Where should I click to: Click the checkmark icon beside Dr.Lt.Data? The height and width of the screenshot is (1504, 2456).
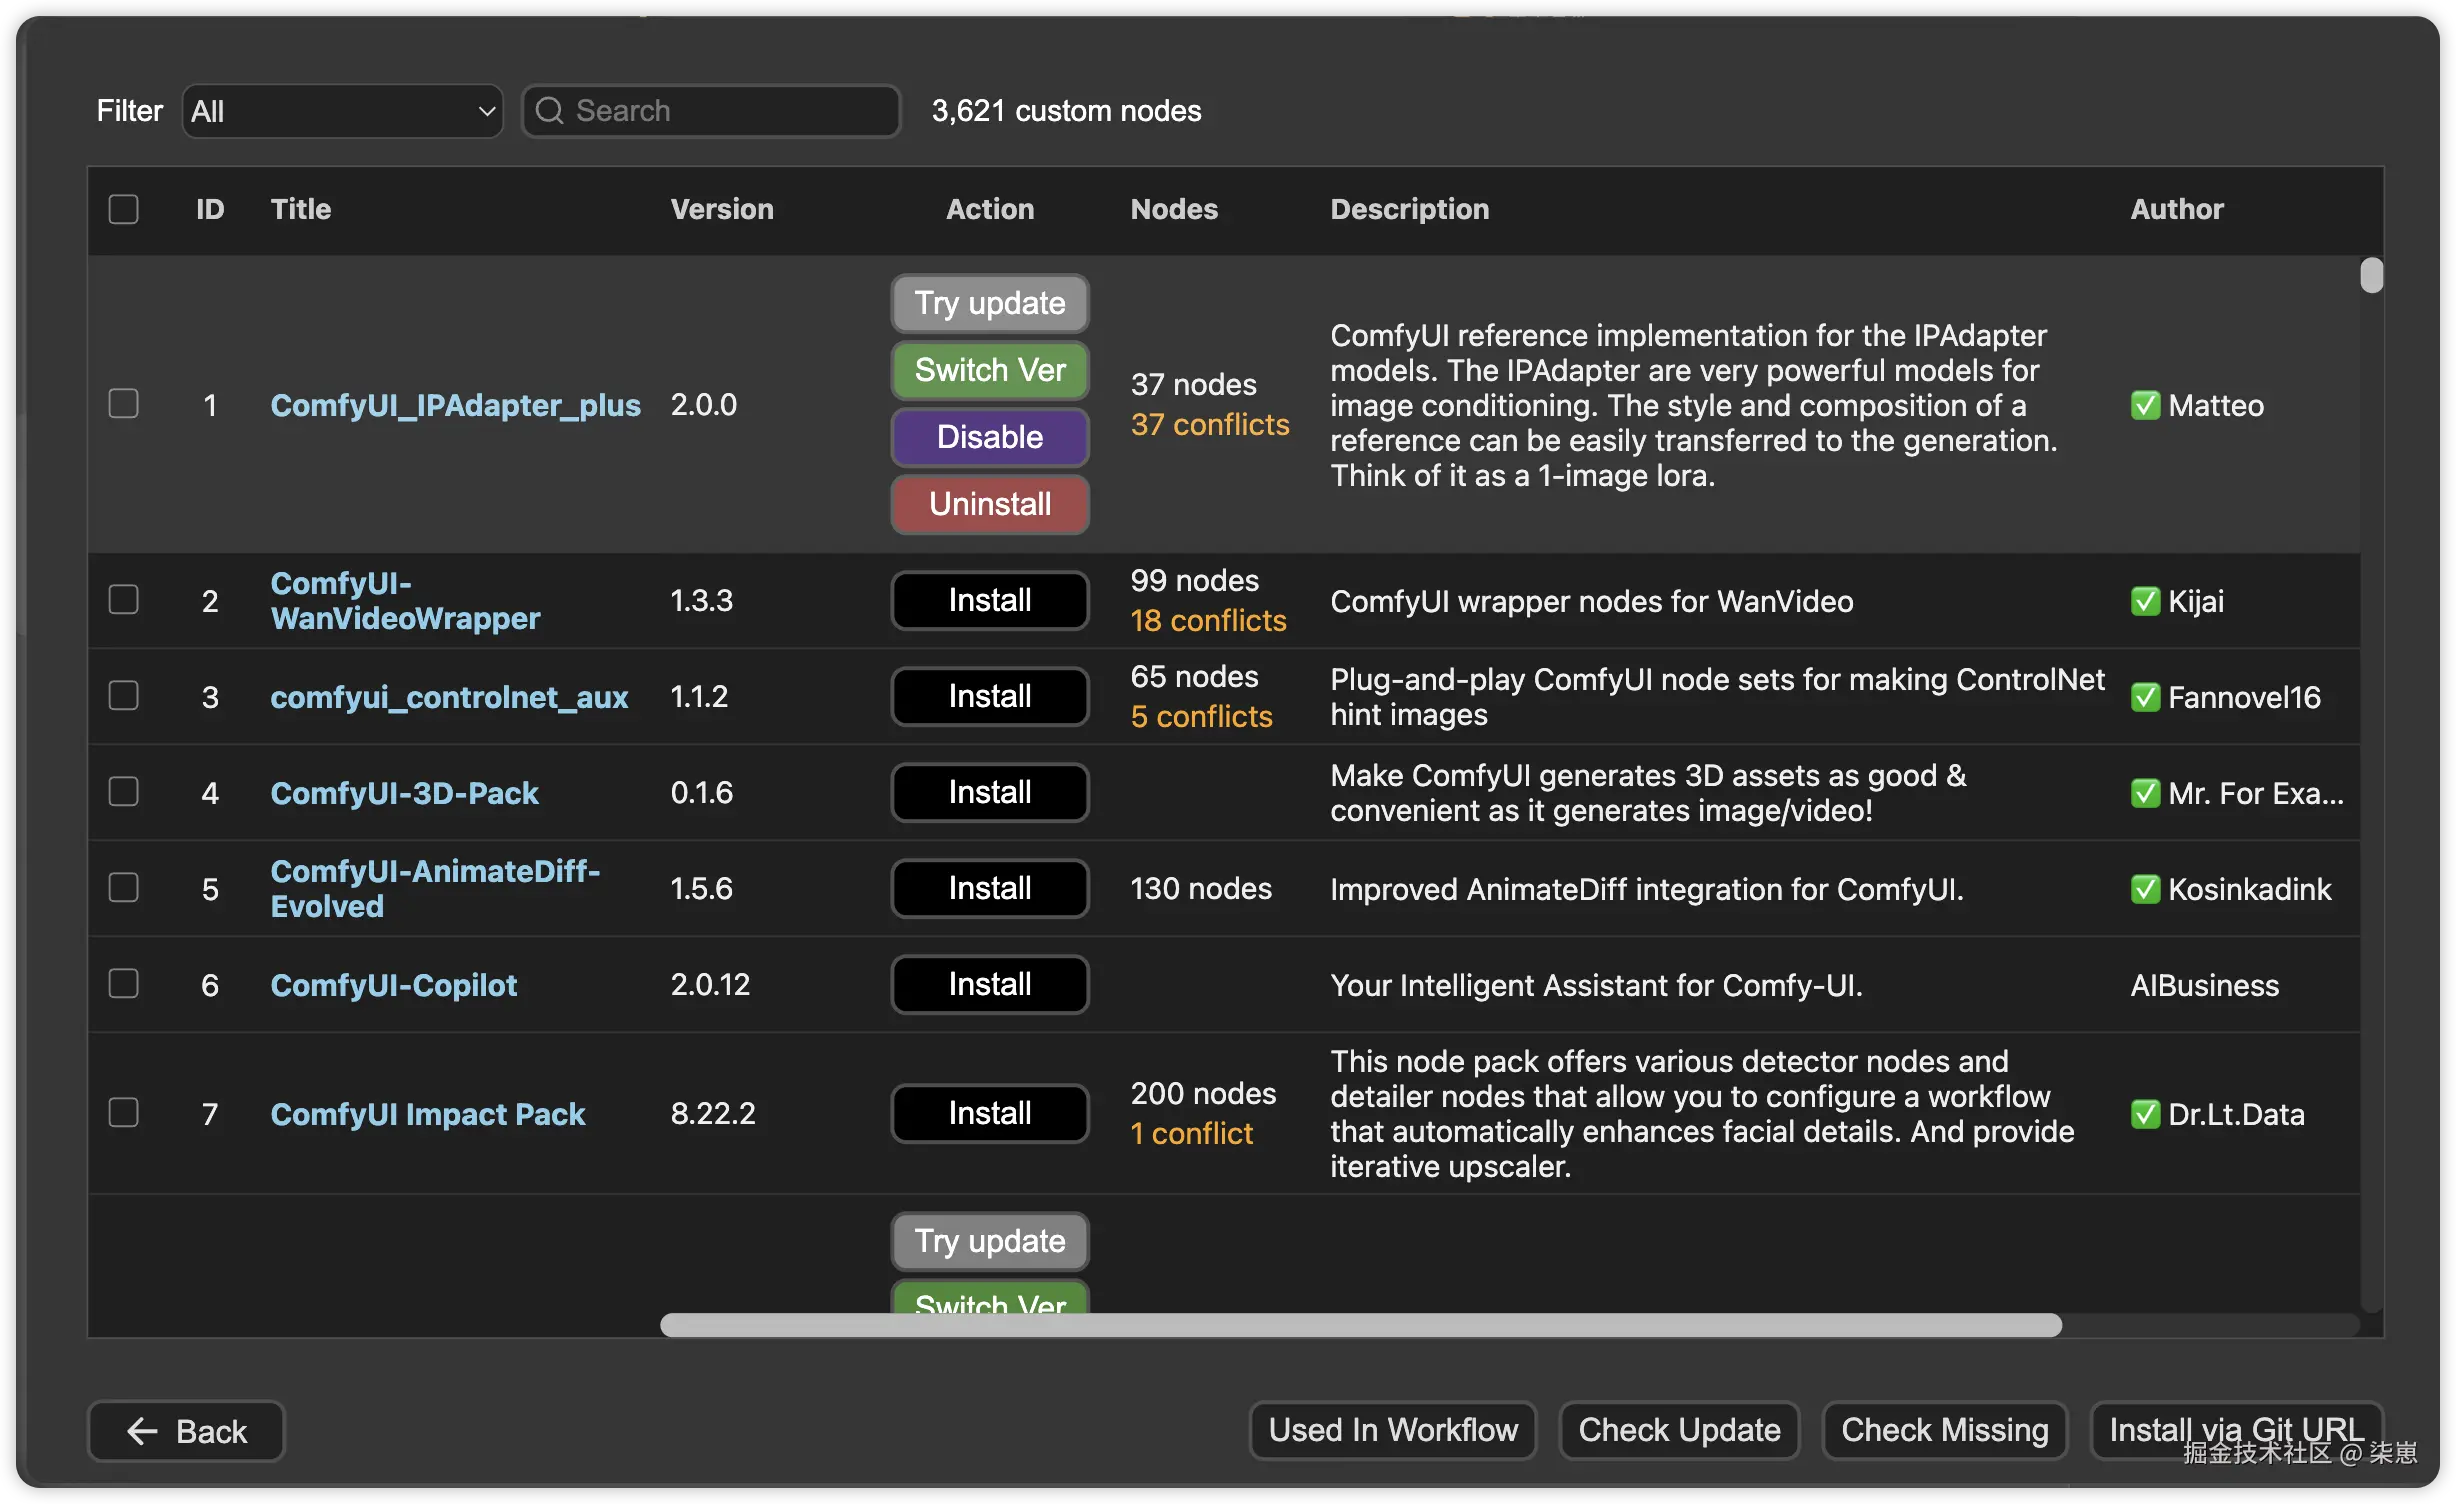point(2145,1114)
